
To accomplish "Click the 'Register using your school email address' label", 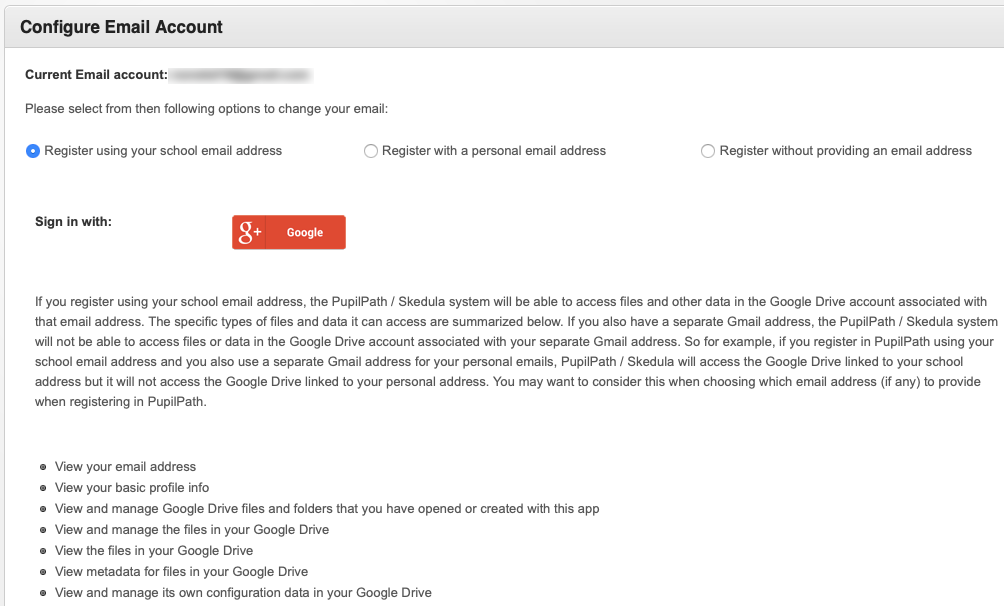I will 163,151.
